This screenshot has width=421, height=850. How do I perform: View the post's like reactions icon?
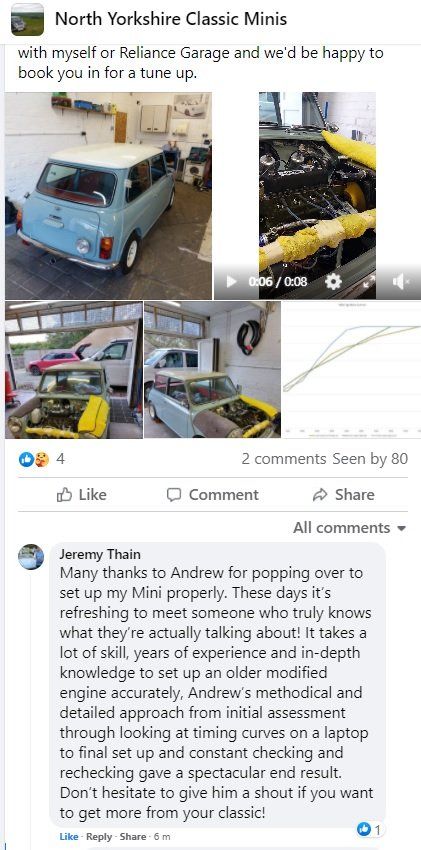pyautogui.click(x=26, y=459)
